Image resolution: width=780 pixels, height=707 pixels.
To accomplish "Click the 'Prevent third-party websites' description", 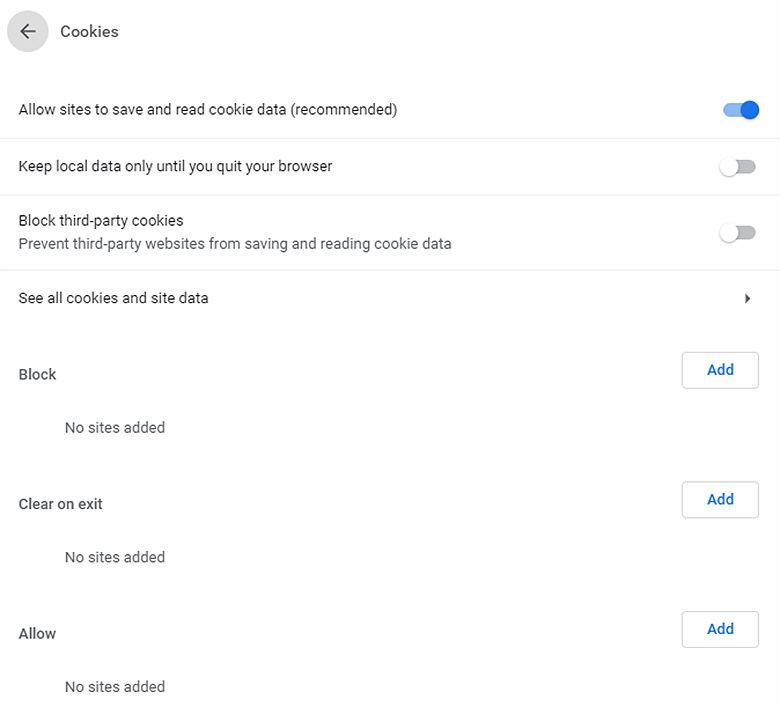I will pos(235,244).
